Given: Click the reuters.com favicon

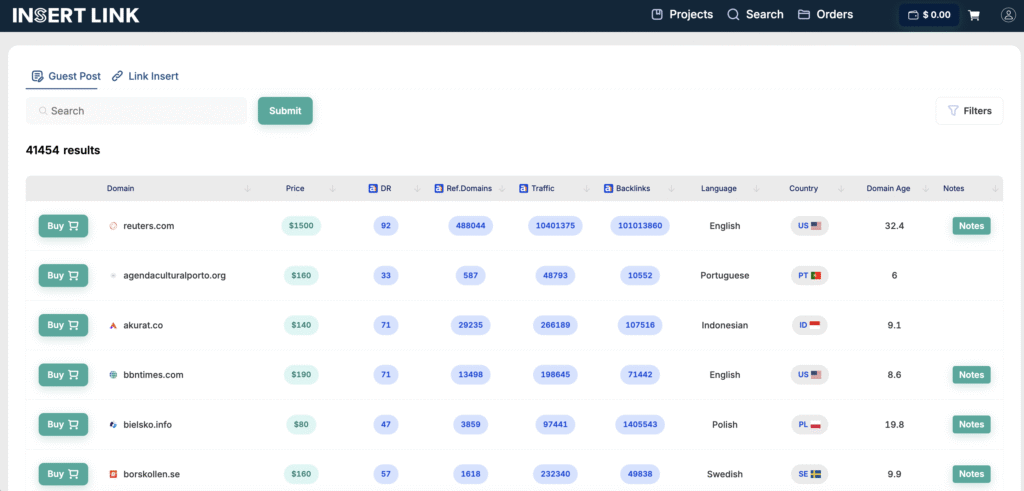Looking at the screenshot, I should click(x=113, y=226).
